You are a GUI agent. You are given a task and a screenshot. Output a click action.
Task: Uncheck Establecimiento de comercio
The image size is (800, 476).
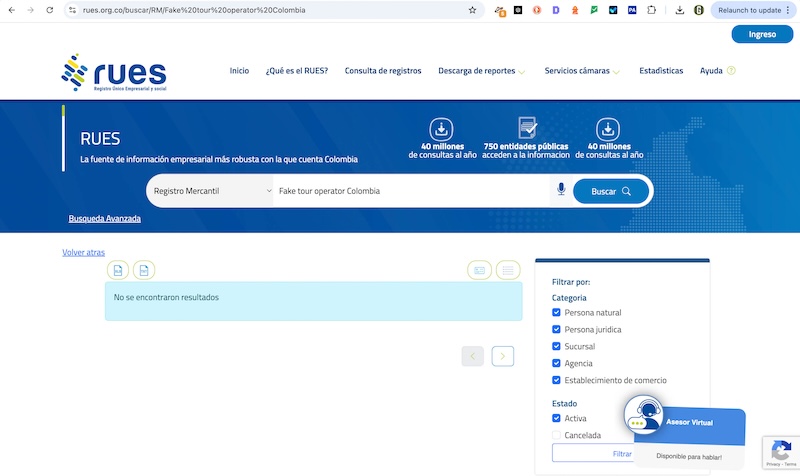(556, 380)
